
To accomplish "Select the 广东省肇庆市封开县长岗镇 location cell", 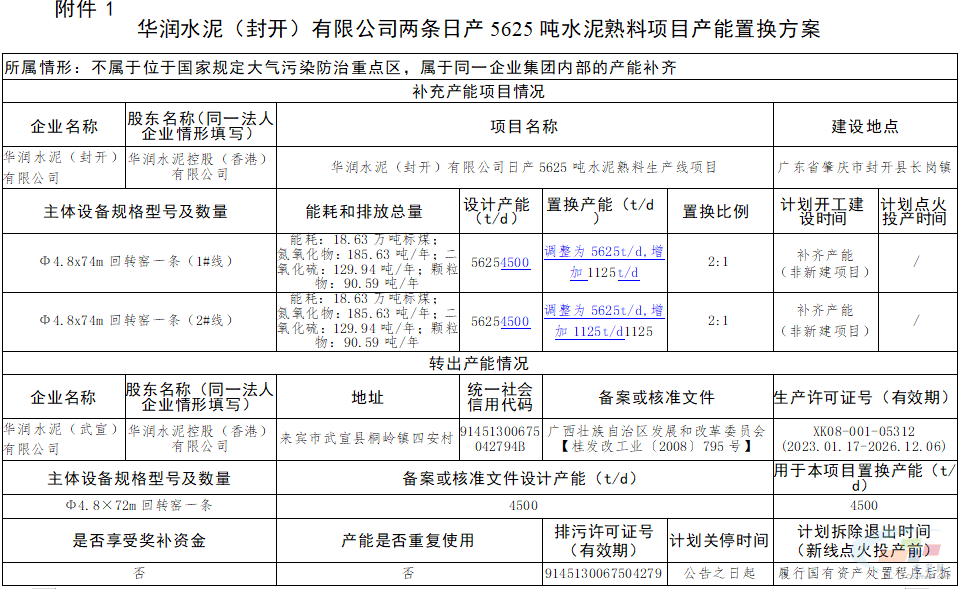I will point(865,167).
